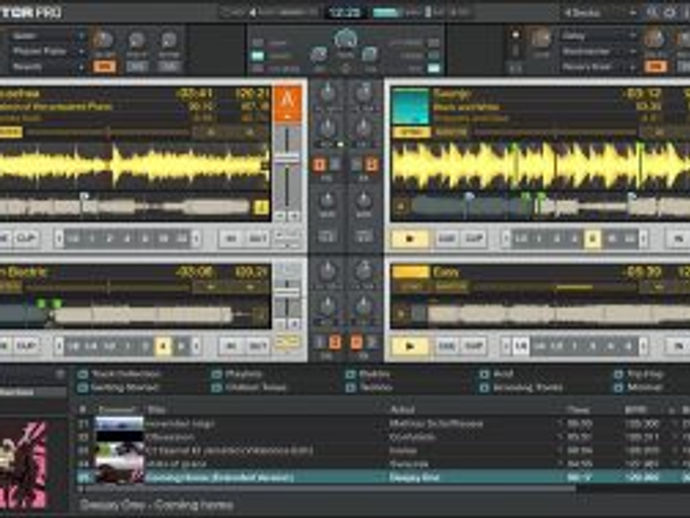Image resolution: width=690 pixels, height=518 pixels.
Task: Open the Track Collection favorite
Action: pyautogui.click(x=119, y=374)
